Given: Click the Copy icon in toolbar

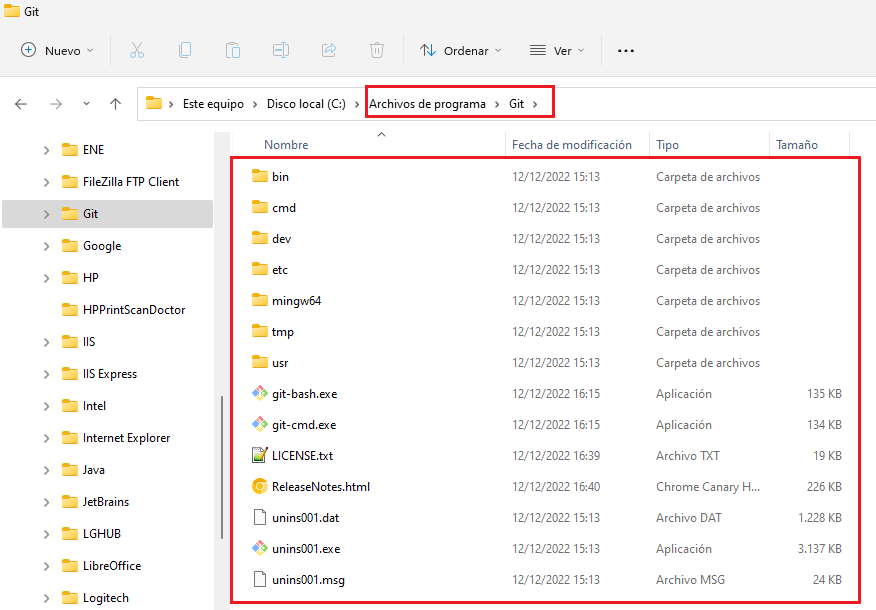Looking at the screenshot, I should pyautogui.click(x=185, y=50).
